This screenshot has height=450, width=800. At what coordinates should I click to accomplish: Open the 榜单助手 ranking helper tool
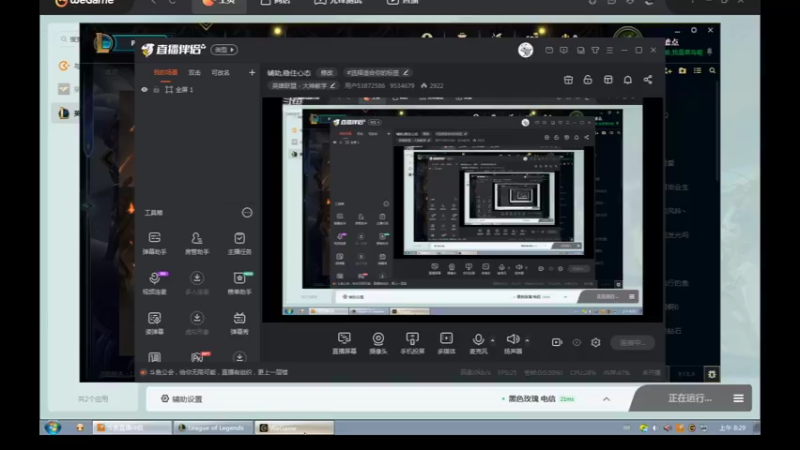pyautogui.click(x=239, y=283)
